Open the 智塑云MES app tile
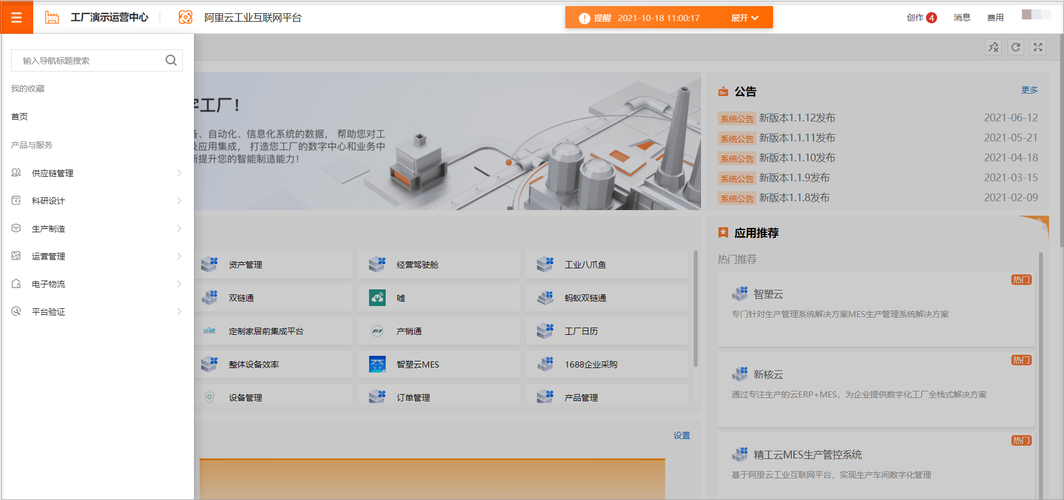 (x=439, y=364)
